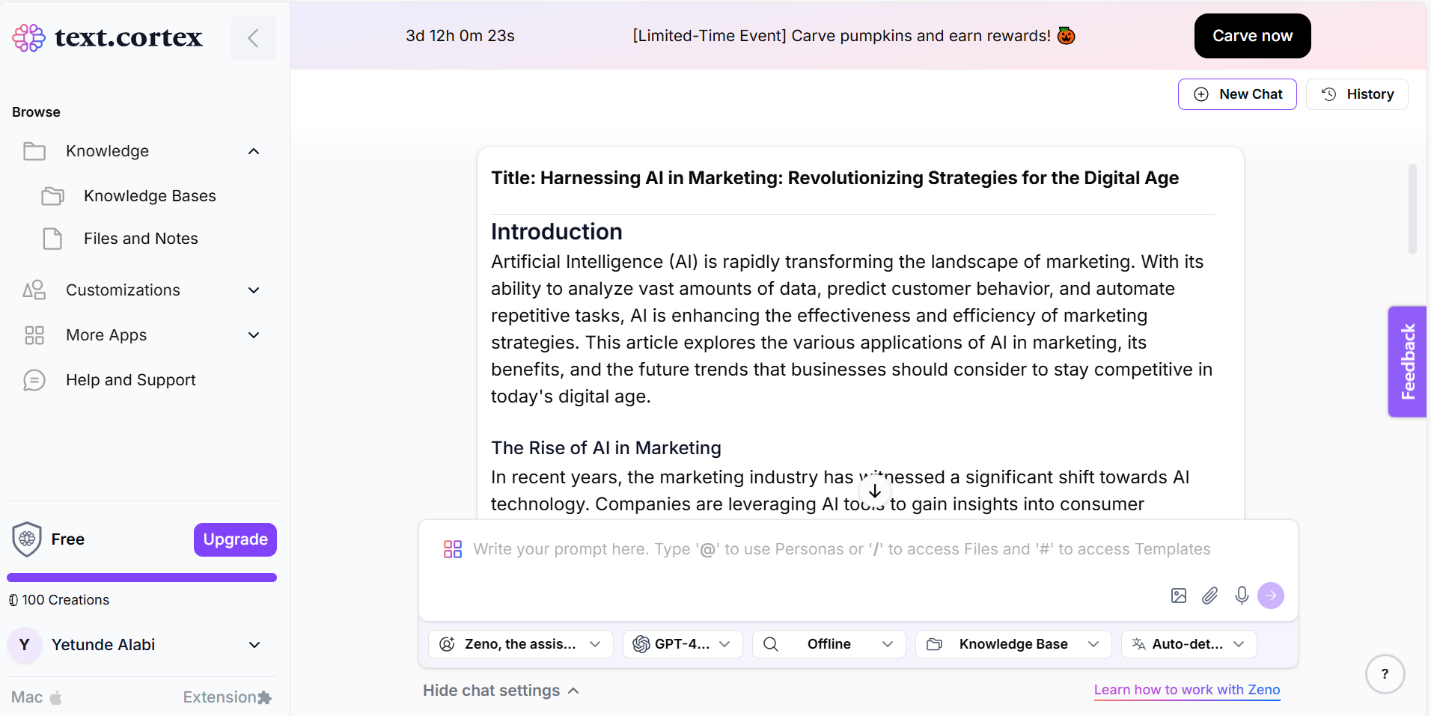Screen dimensions: 1431x716
Task: Click into the prompt input field
Action: pos(841,549)
